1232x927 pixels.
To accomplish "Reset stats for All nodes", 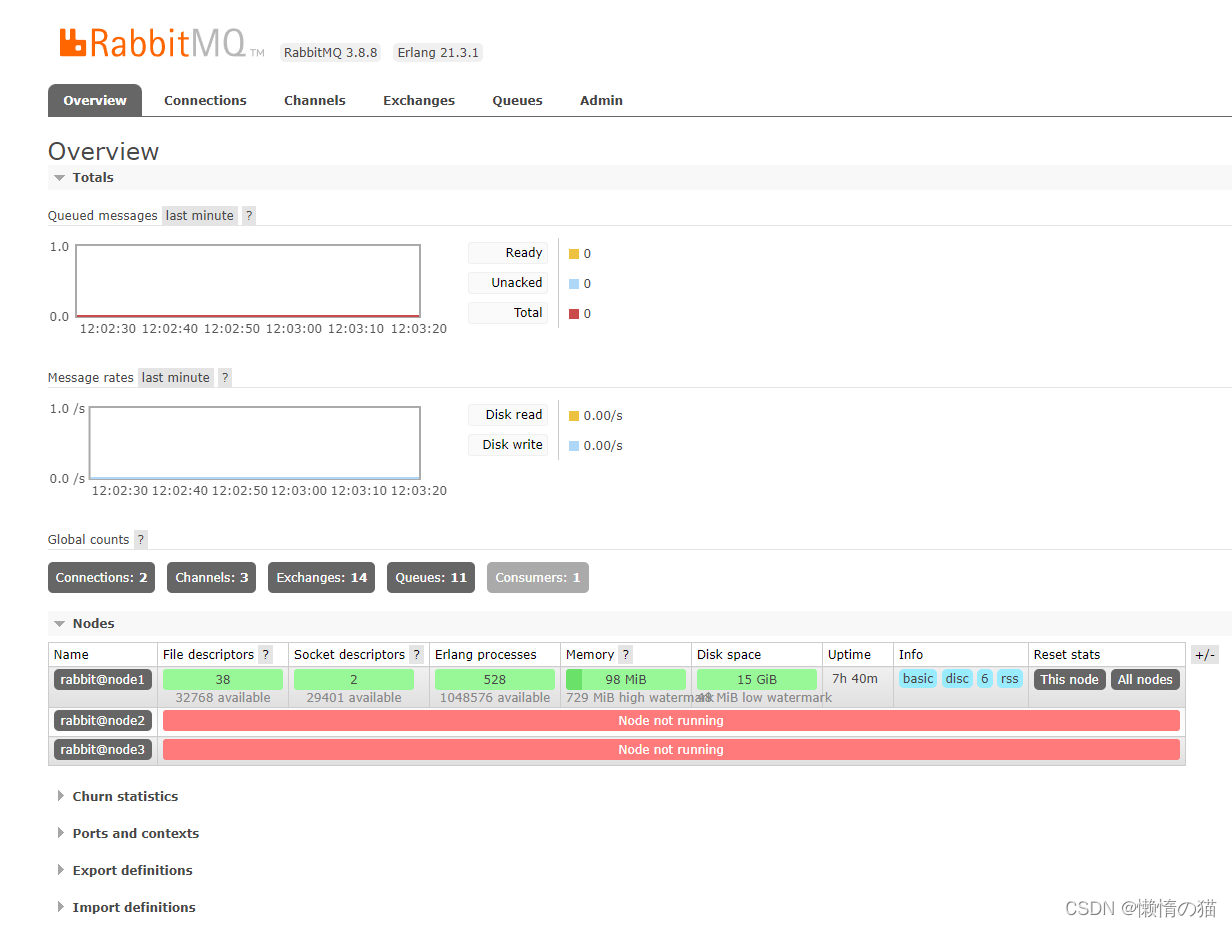I will (x=1145, y=679).
